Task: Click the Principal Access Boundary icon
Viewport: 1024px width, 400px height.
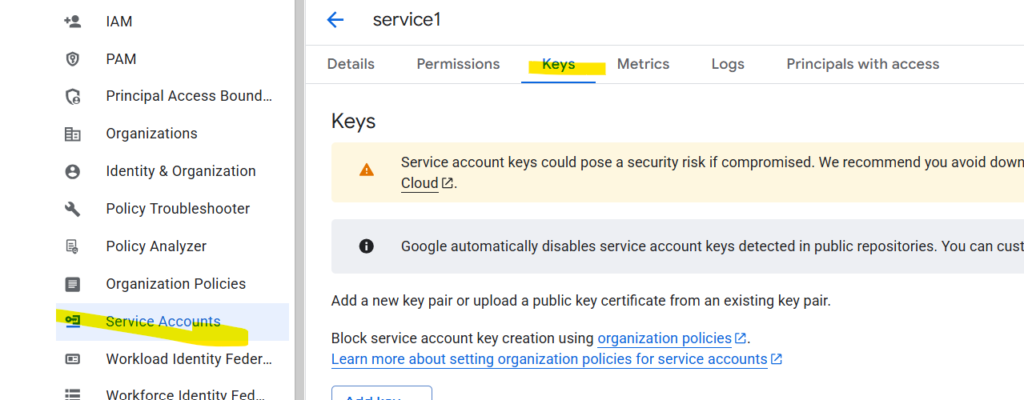Action: 72,97
